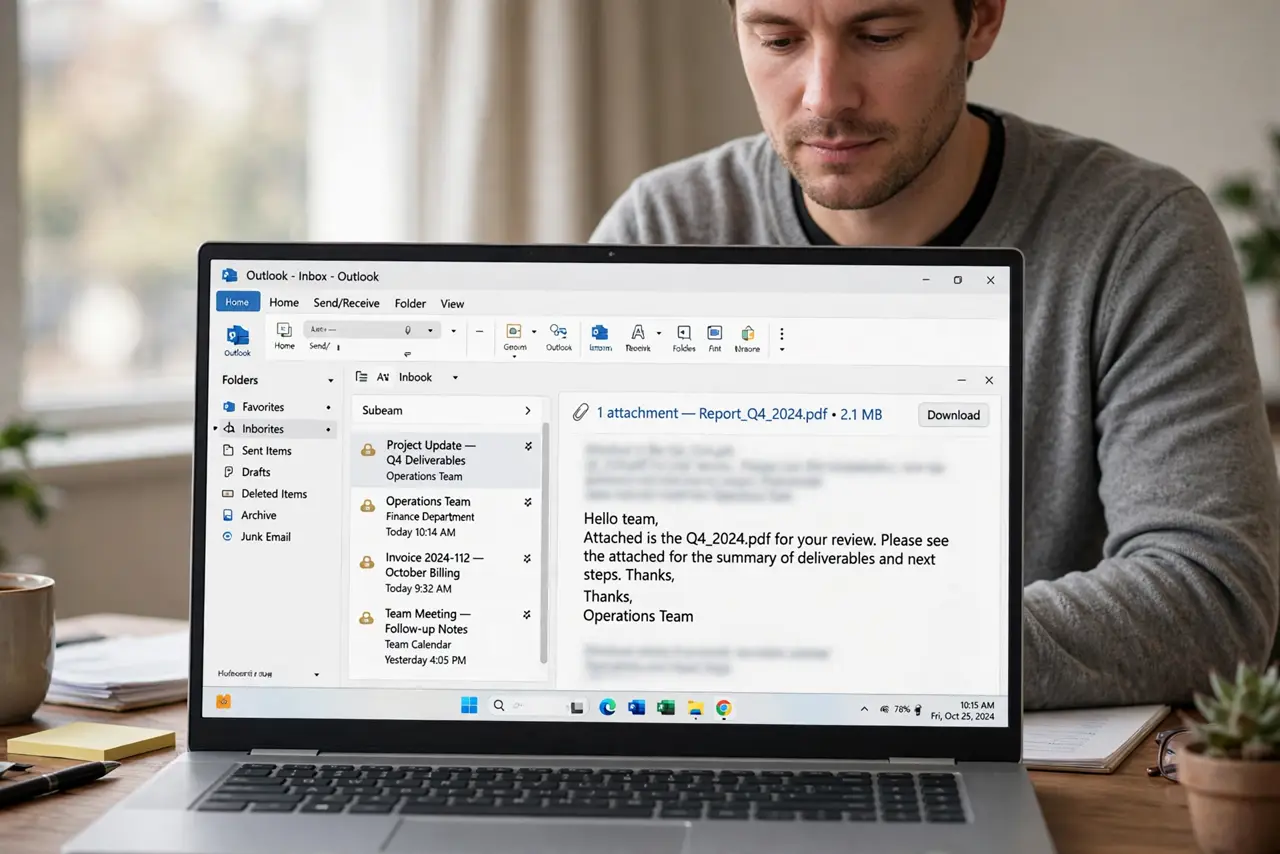This screenshot has width=1280, height=854.
Task: Open Microsoft Edge from the taskbar
Action: coord(607,708)
